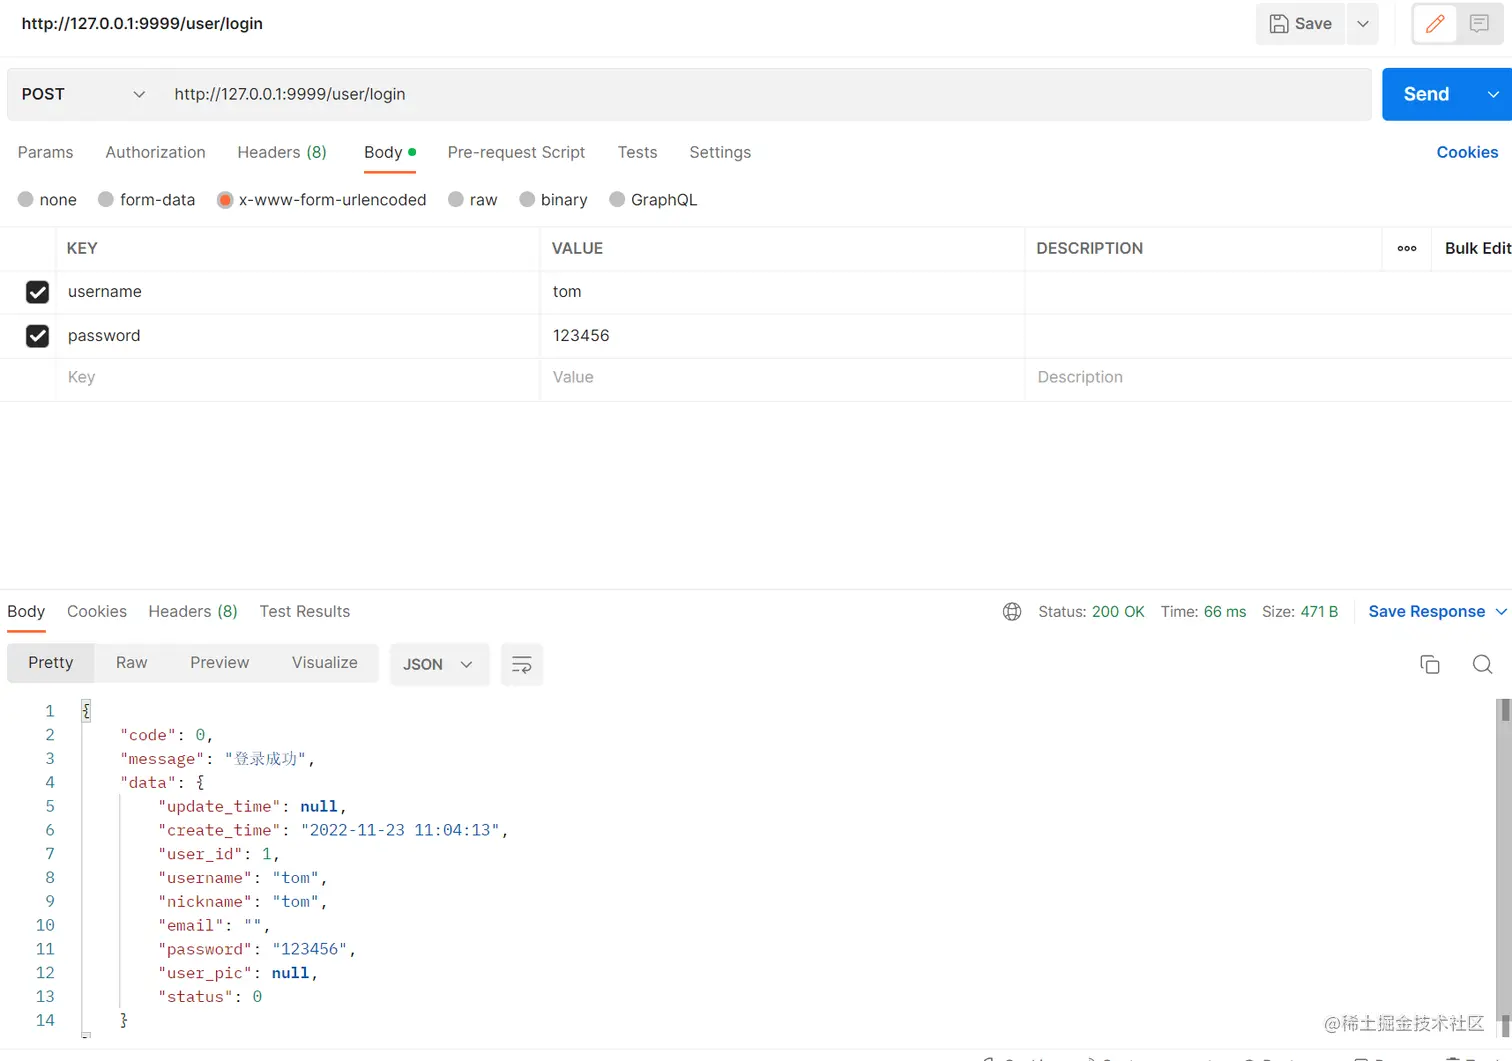Click the Time: 66 ms text
This screenshot has height=1061, width=1512.
[x=1203, y=612]
